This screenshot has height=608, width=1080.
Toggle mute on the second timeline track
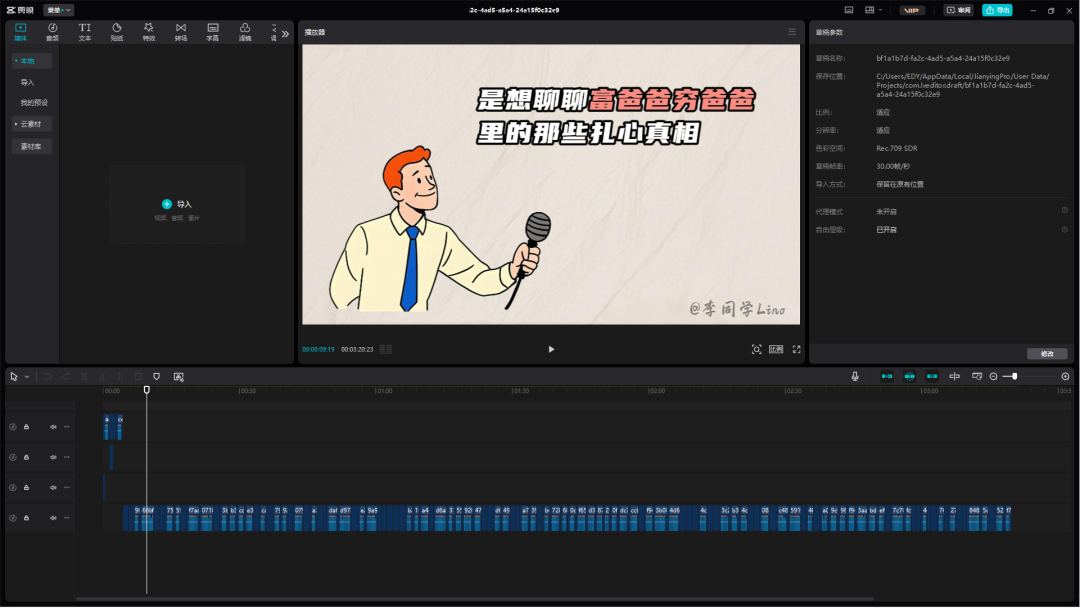pyautogui.click(x=53, y=457)
